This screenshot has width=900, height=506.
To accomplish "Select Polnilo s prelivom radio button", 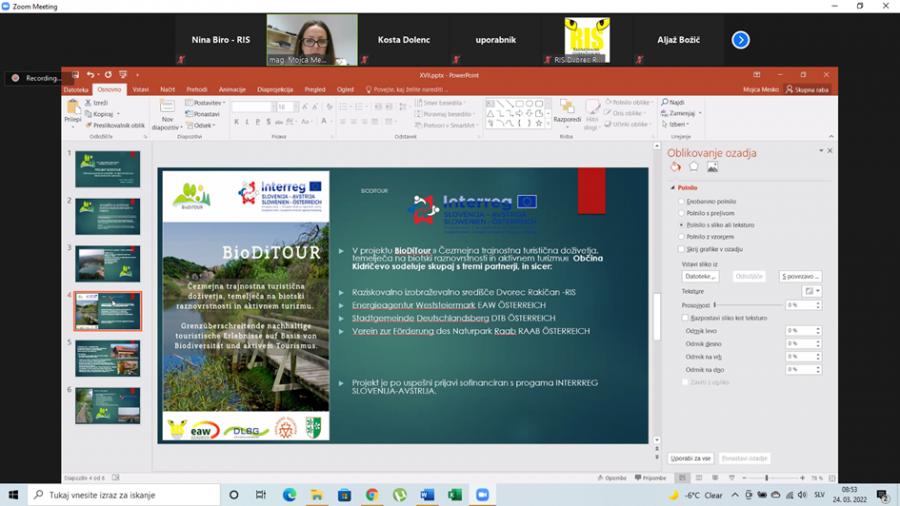I will (x=681, y=213).
